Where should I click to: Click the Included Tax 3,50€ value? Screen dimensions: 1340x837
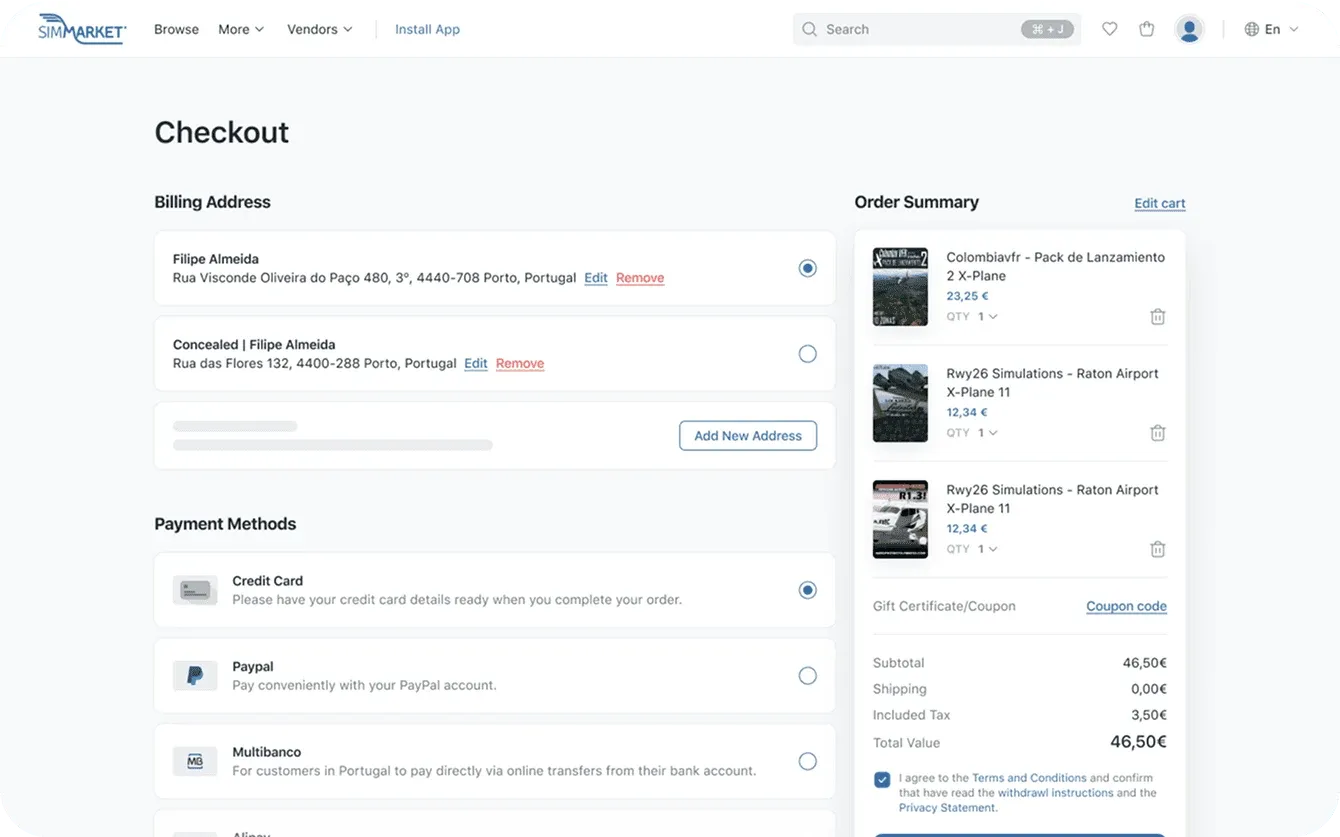[1148, 715]
